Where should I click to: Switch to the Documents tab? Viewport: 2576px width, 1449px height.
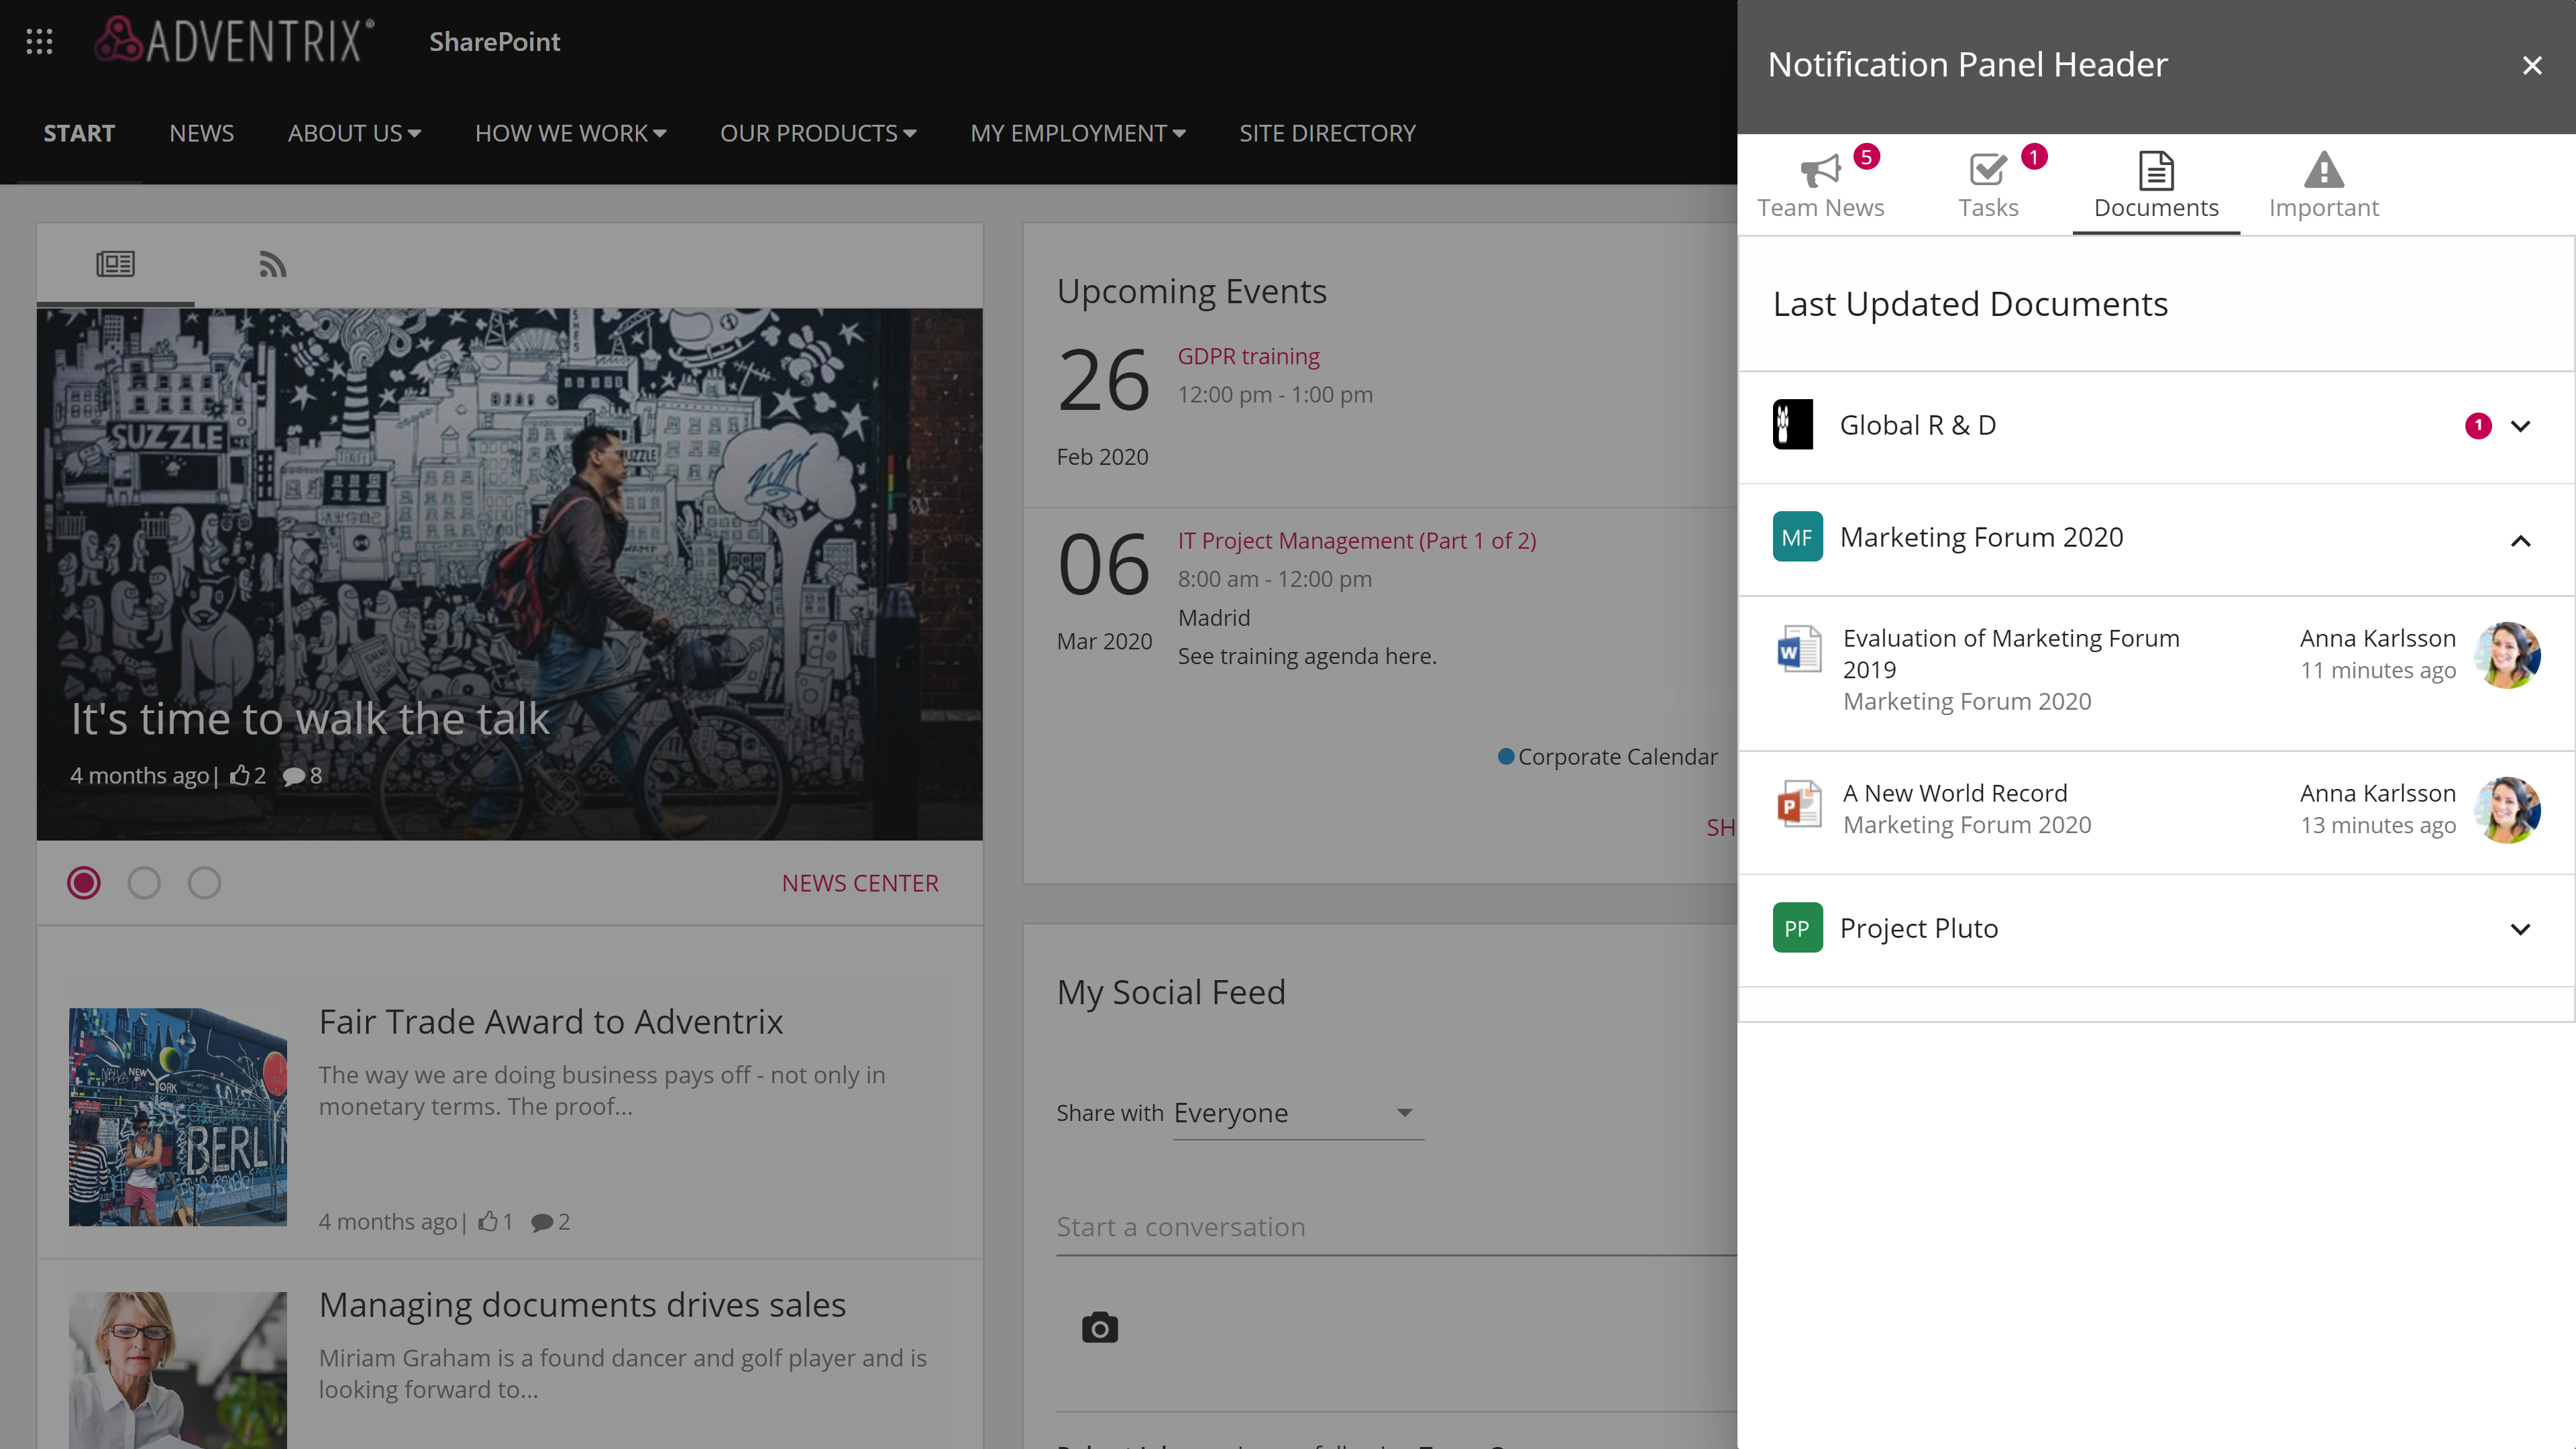tap(2156, 185)
